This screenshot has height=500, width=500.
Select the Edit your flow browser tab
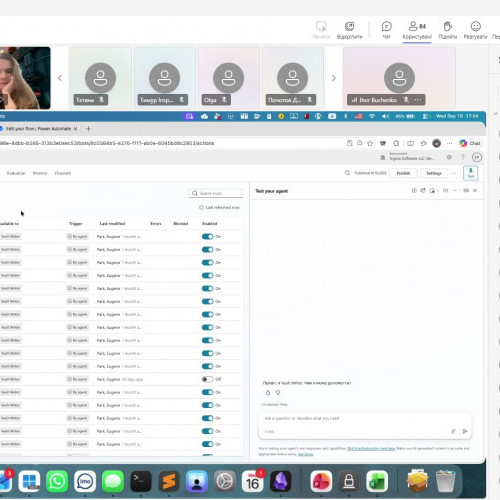pyautogui.click(x=38, y=129)
